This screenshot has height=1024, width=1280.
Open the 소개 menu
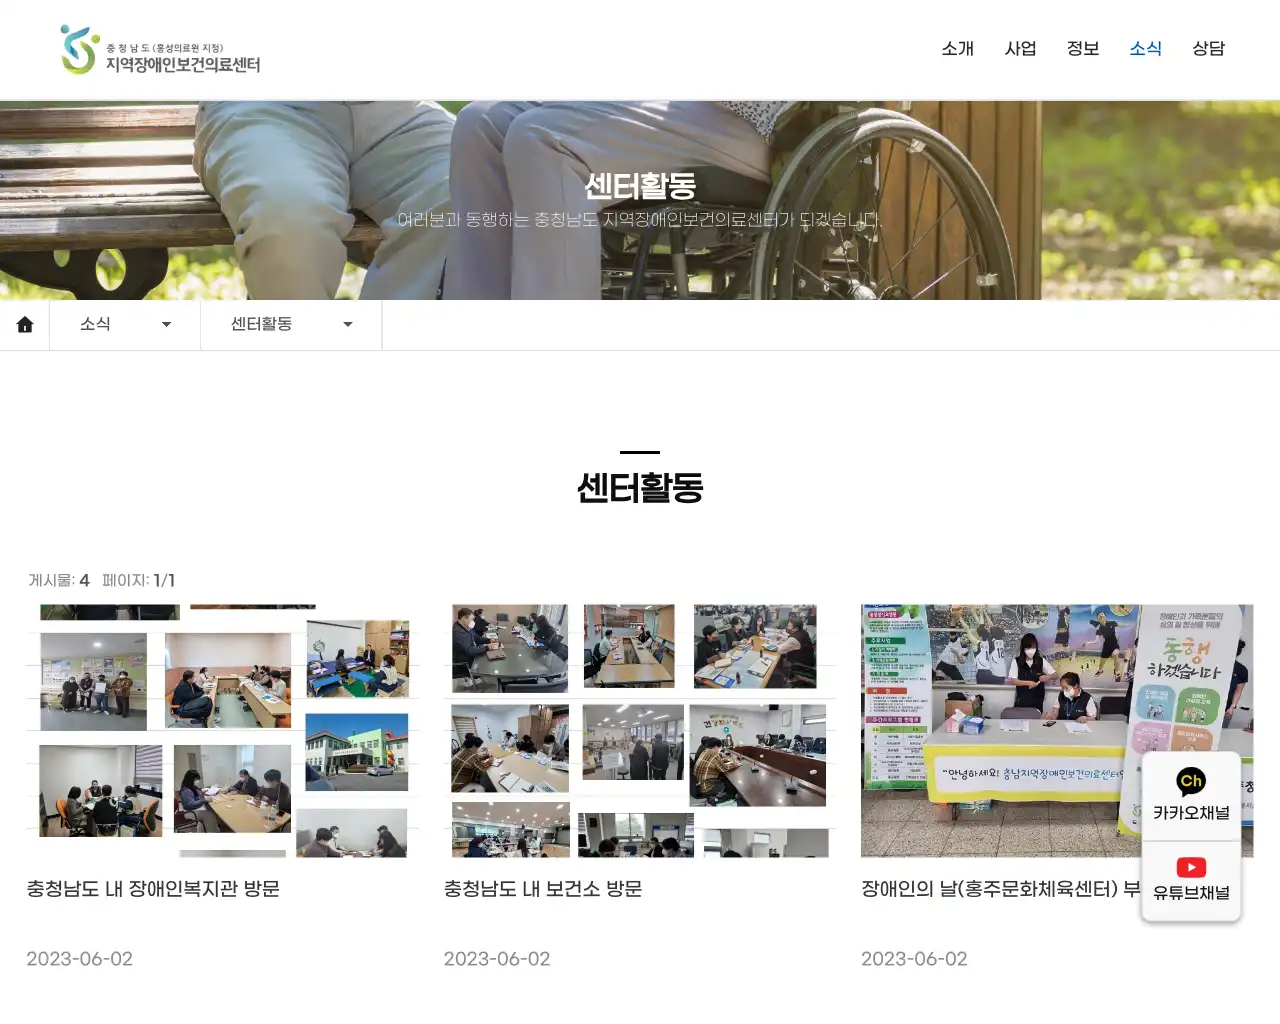pos(957,48)
